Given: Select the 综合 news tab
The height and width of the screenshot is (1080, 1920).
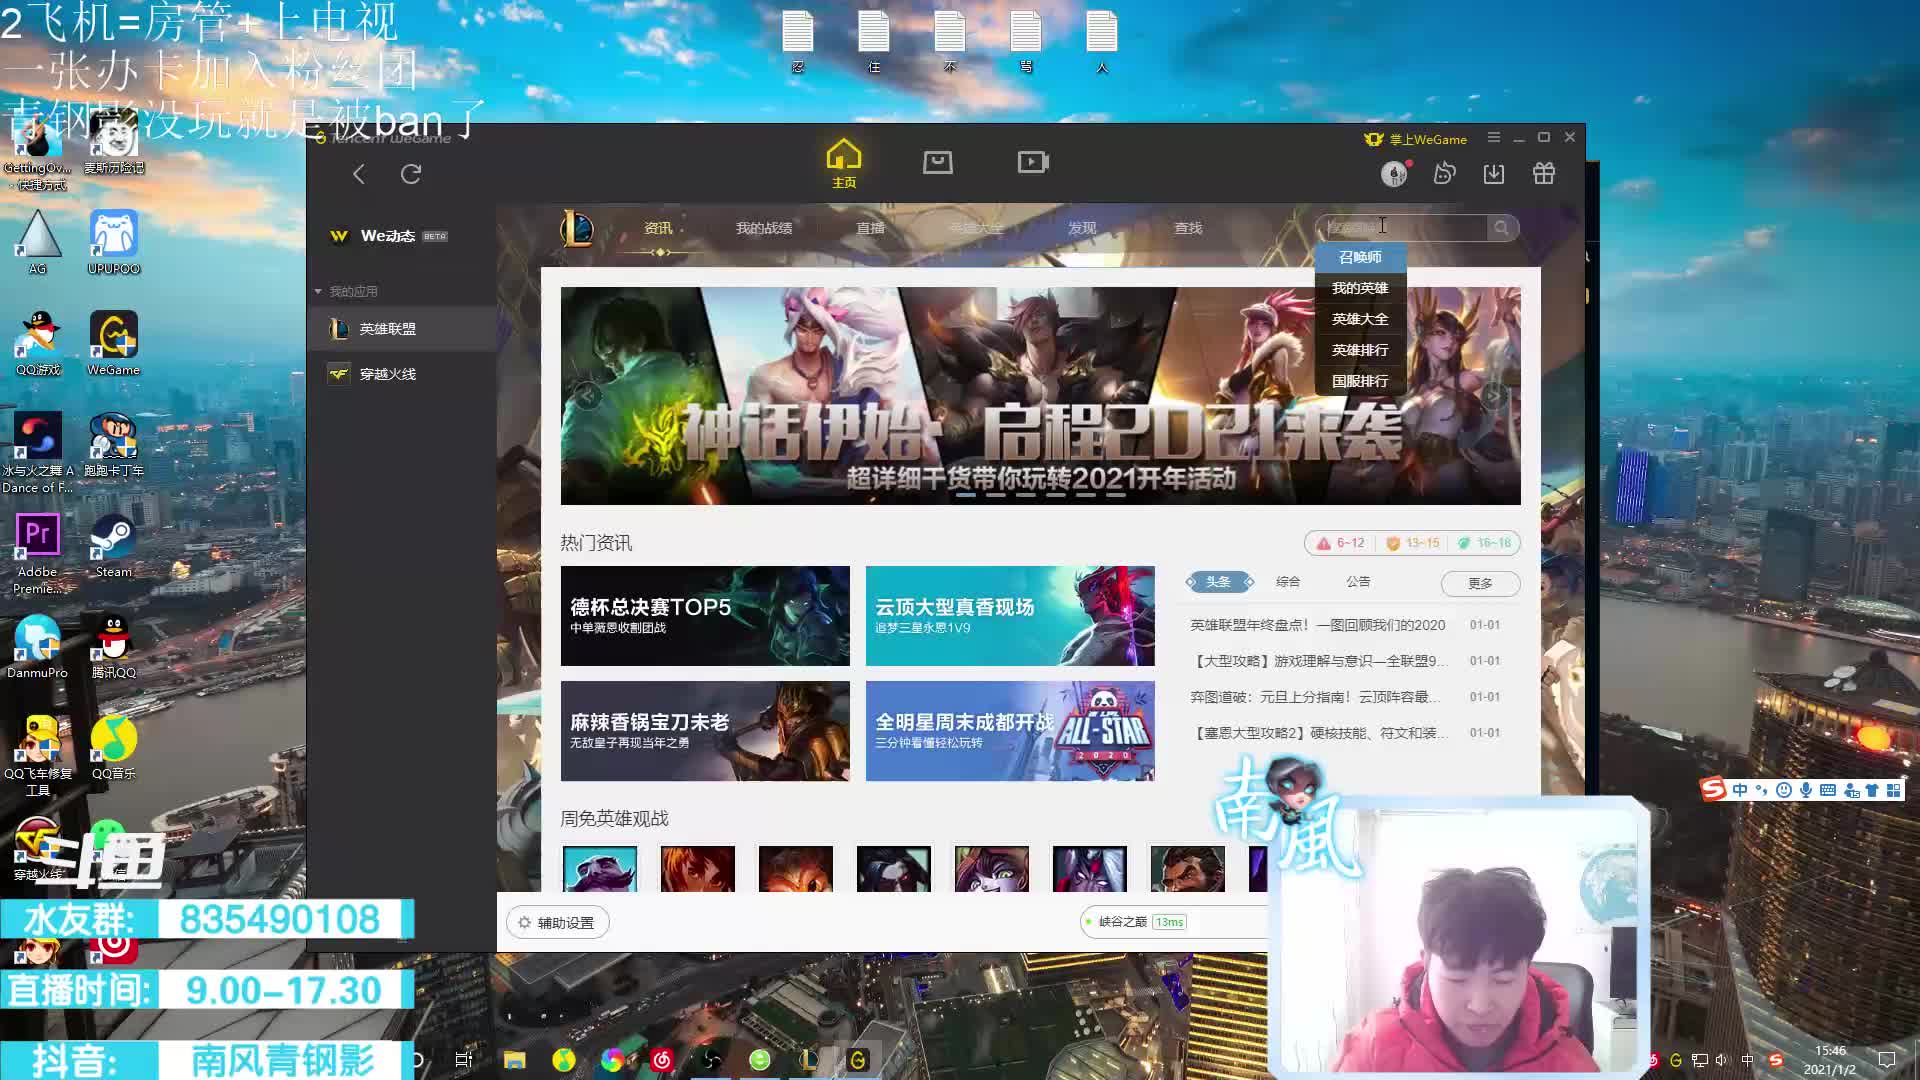Looking at the screenshot, I should pyautogui.click(x=1288, y=581).
